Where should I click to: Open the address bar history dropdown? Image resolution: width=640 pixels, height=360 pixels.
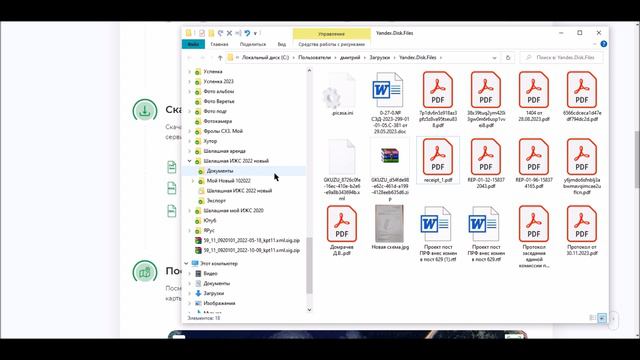tap(494, 58)
